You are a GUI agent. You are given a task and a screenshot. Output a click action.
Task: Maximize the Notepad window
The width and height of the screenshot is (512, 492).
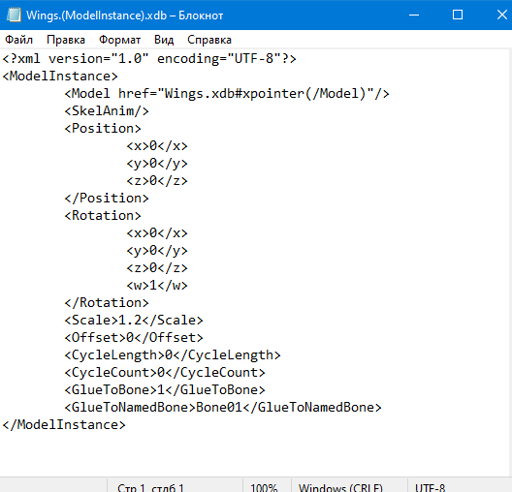tap(457, 15)
